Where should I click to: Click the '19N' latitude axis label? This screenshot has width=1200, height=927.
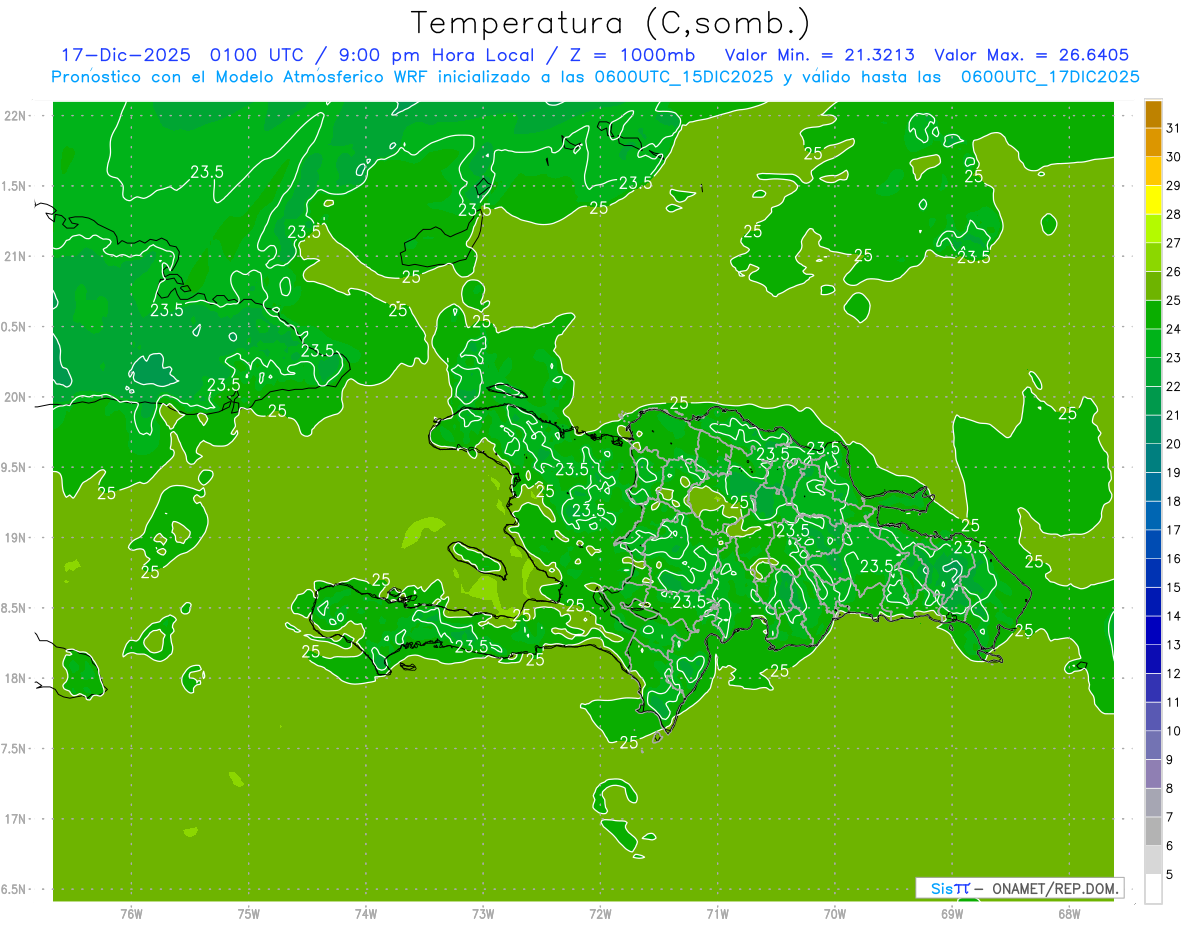click(x=16, y=538)
